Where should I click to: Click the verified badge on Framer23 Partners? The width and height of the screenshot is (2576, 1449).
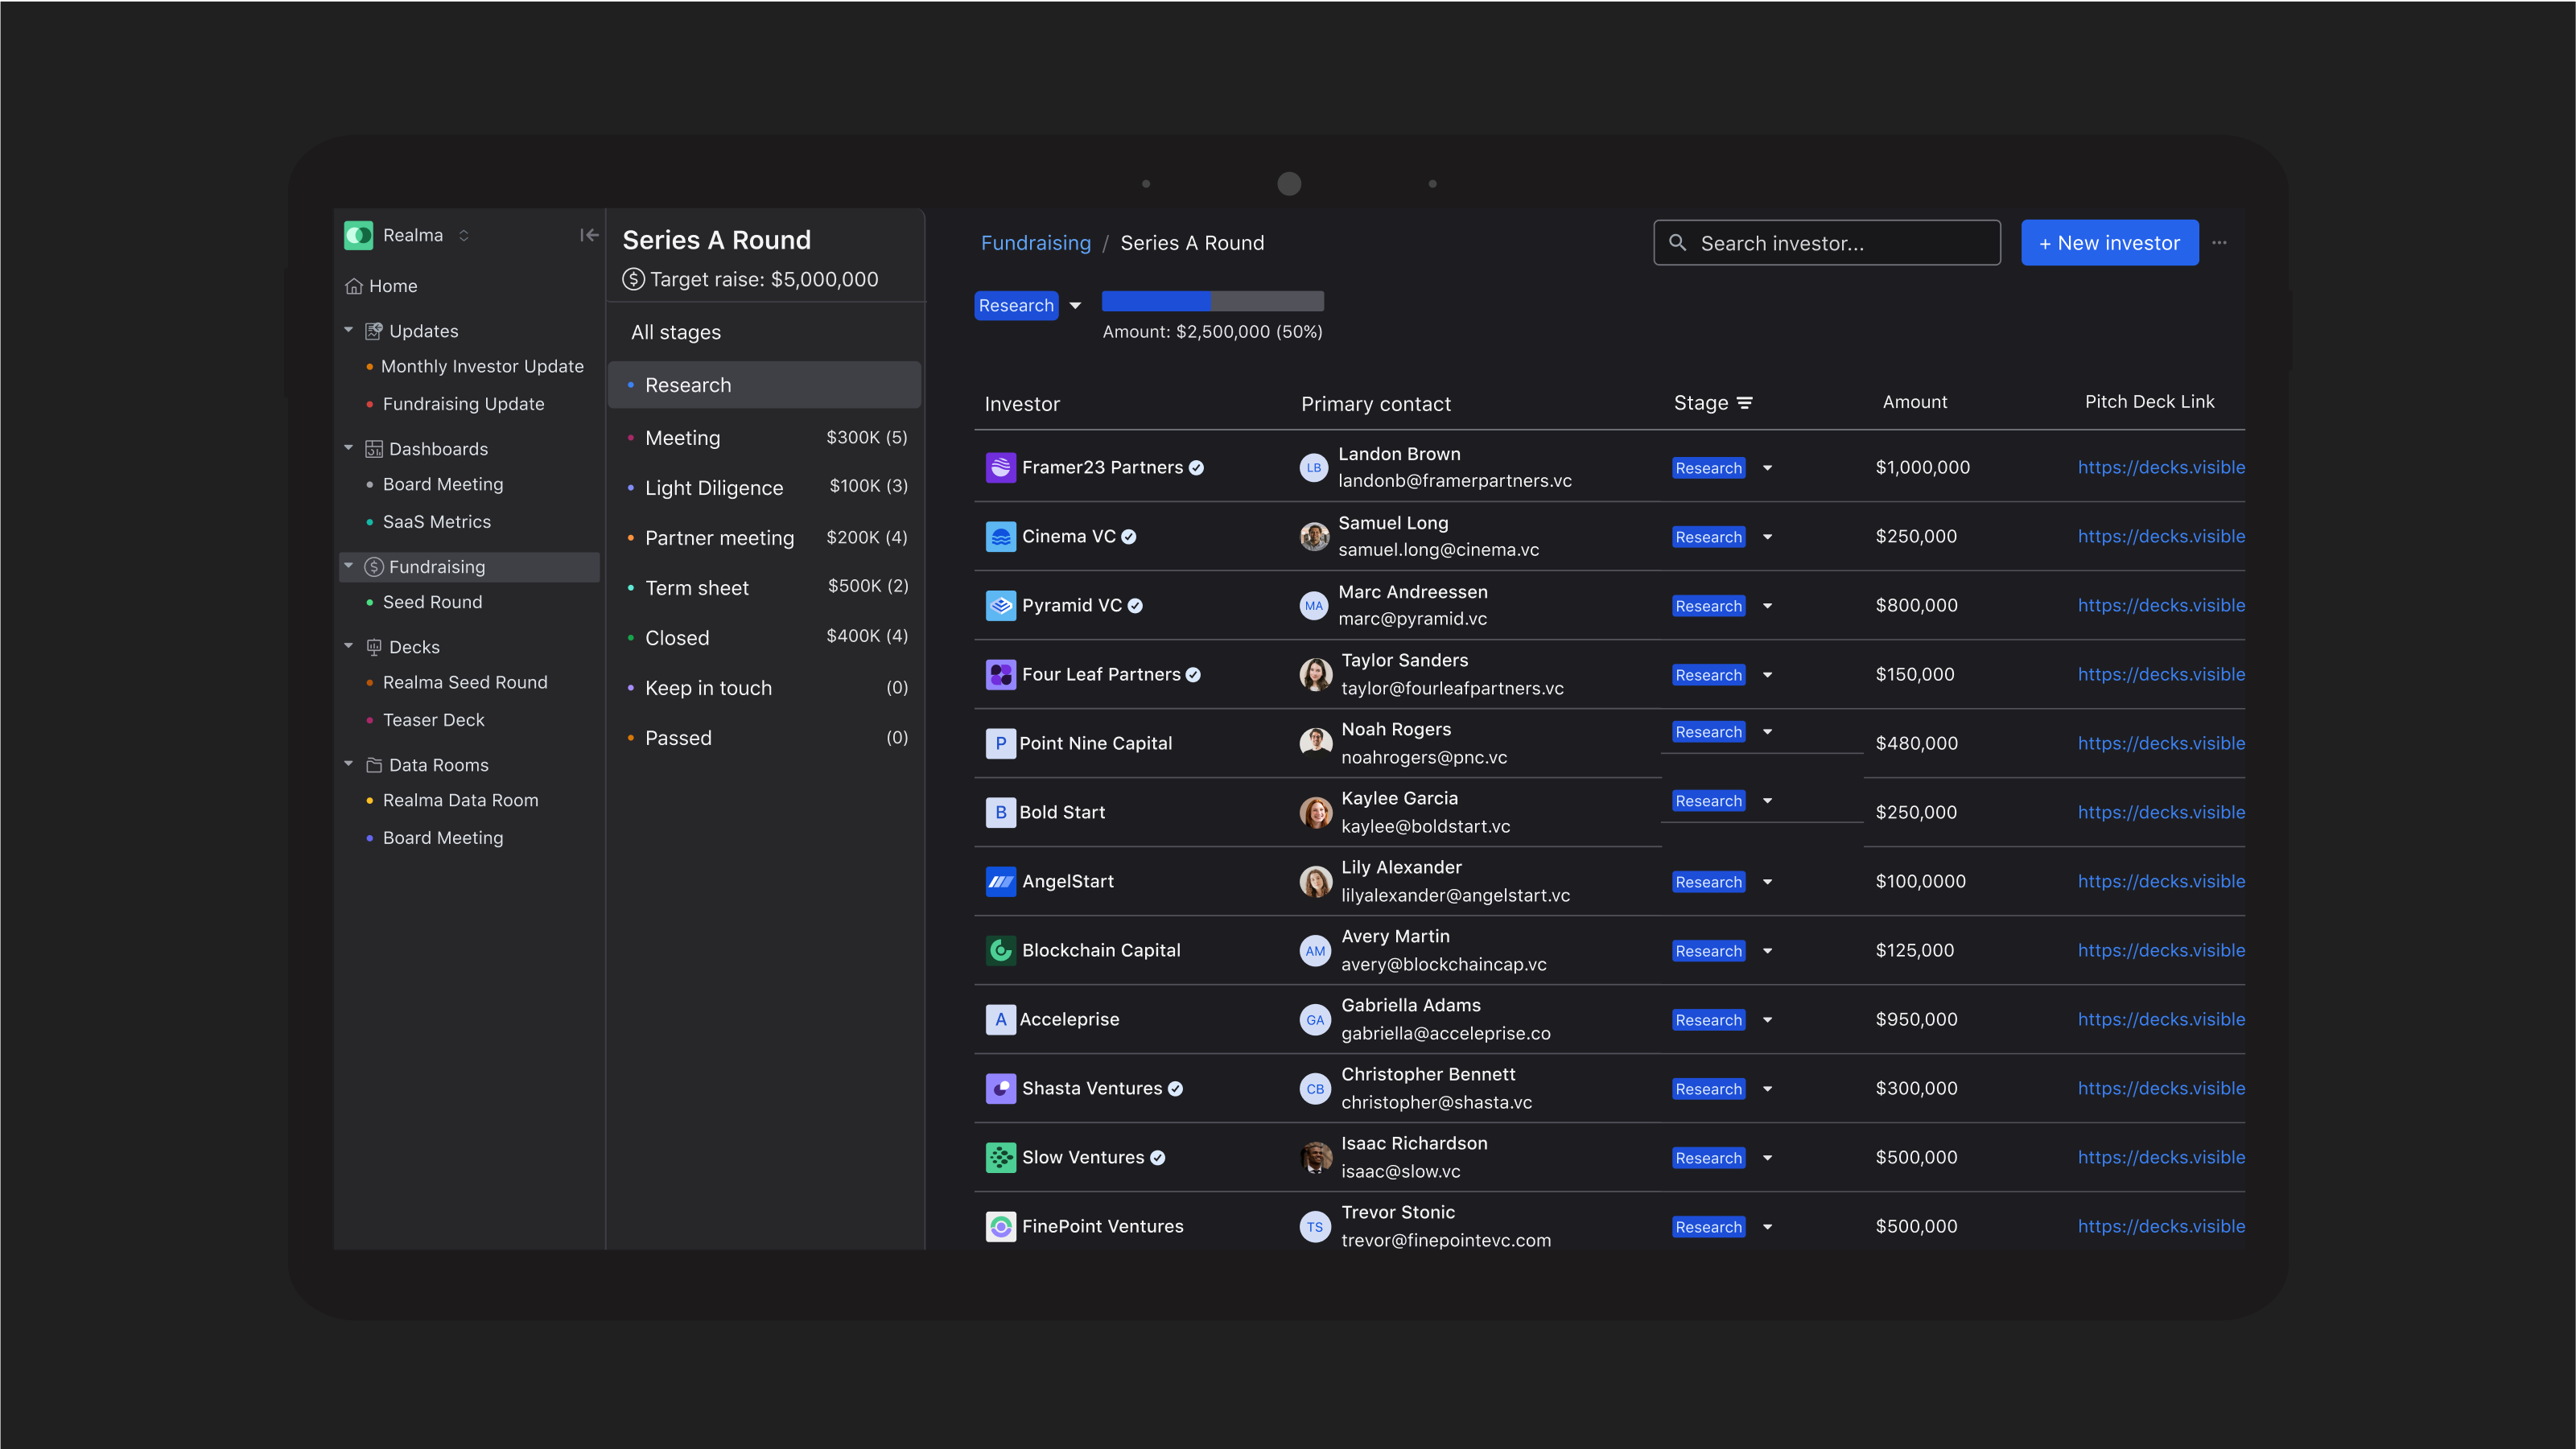click(1197, 467)
